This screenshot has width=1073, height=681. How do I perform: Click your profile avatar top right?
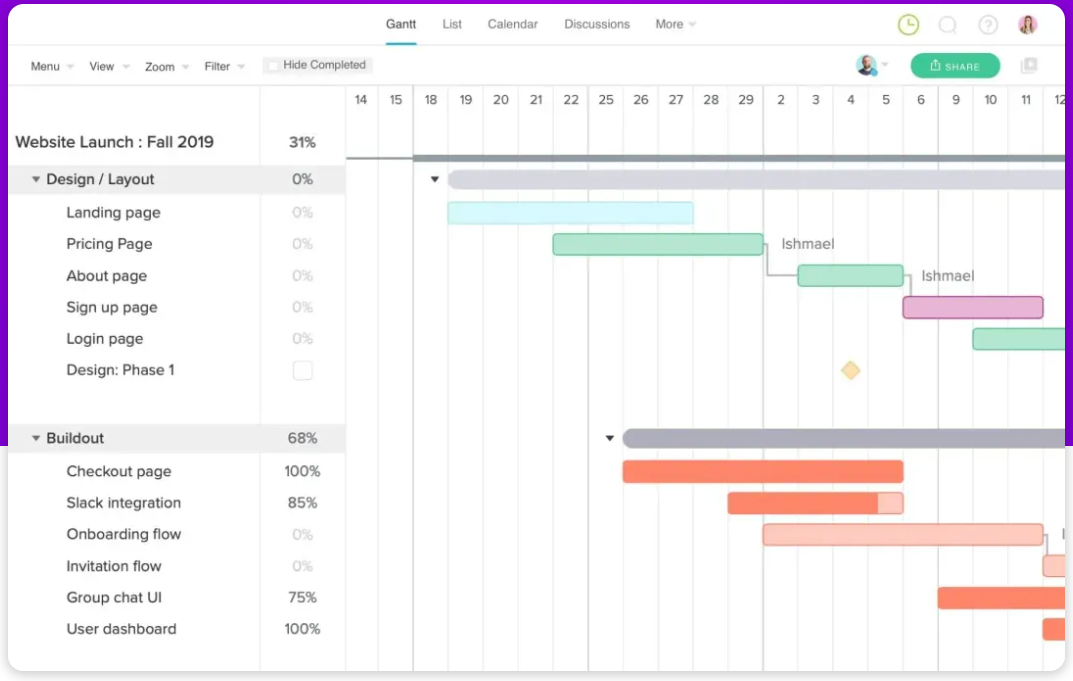click(x=1028, y=24)
